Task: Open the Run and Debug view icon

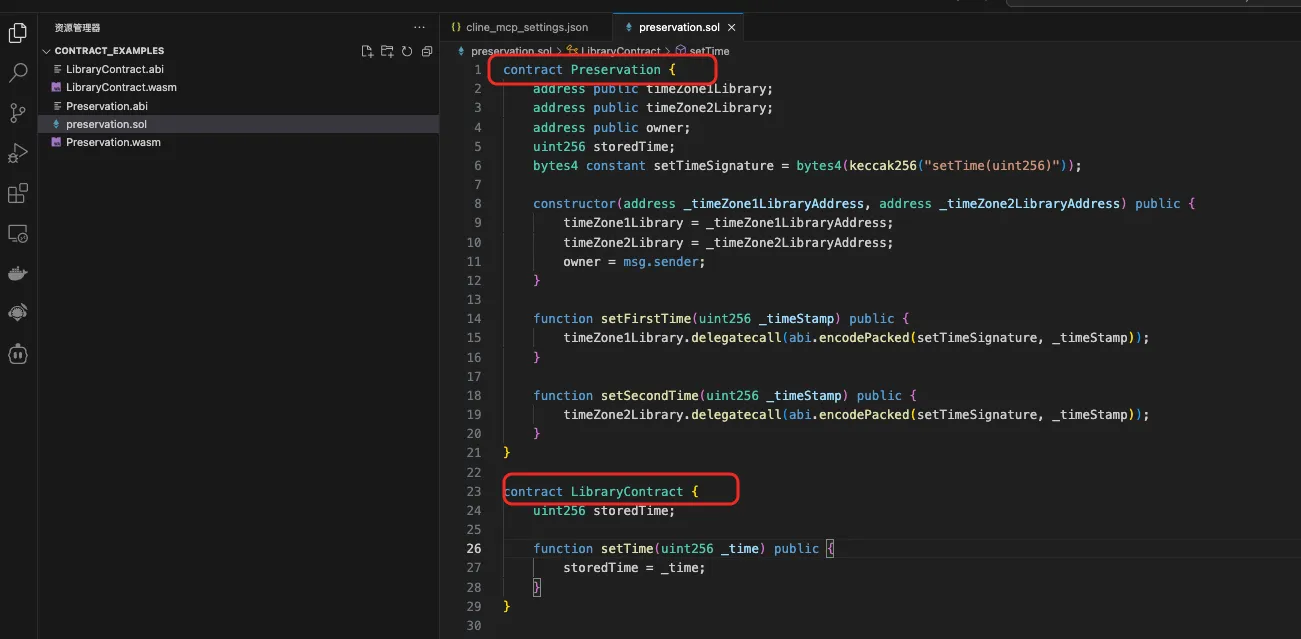Action: coord(17,153)
